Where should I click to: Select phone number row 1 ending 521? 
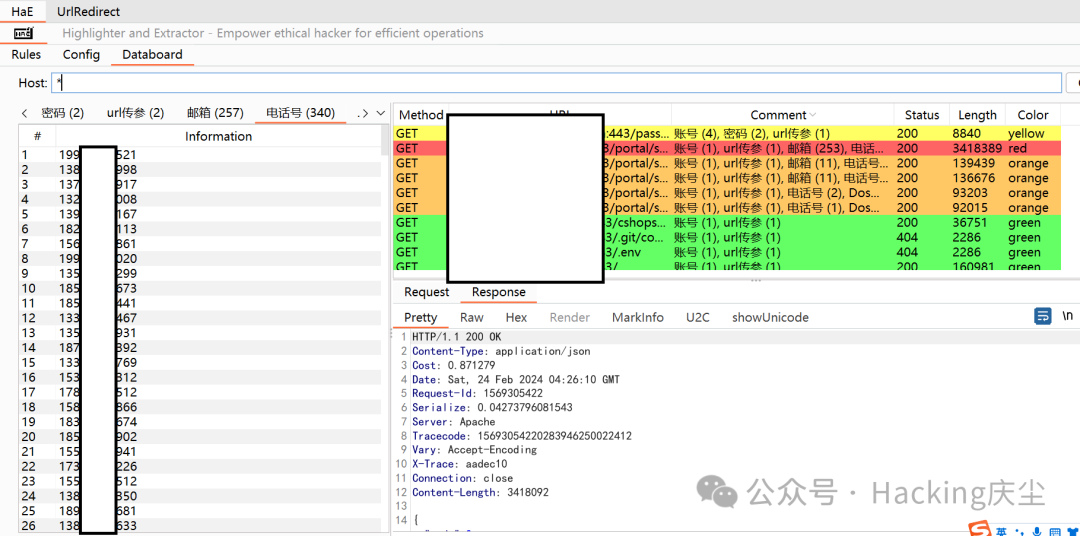(x=200, y=155)
